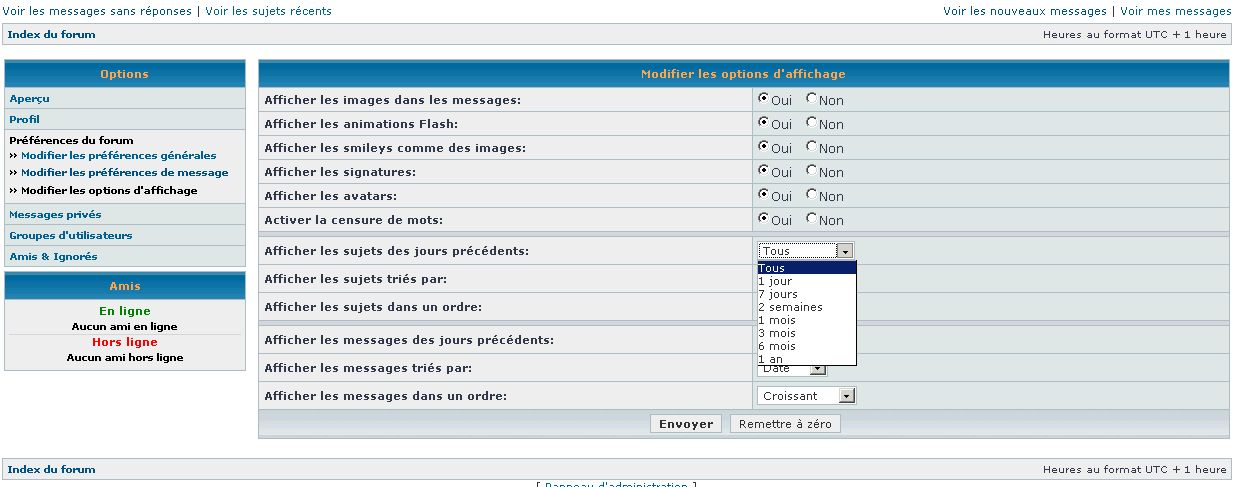The height and width of the screenshot is (487, 1246).
Task: Select '1 an' option in the list
Action: (771, 359)
